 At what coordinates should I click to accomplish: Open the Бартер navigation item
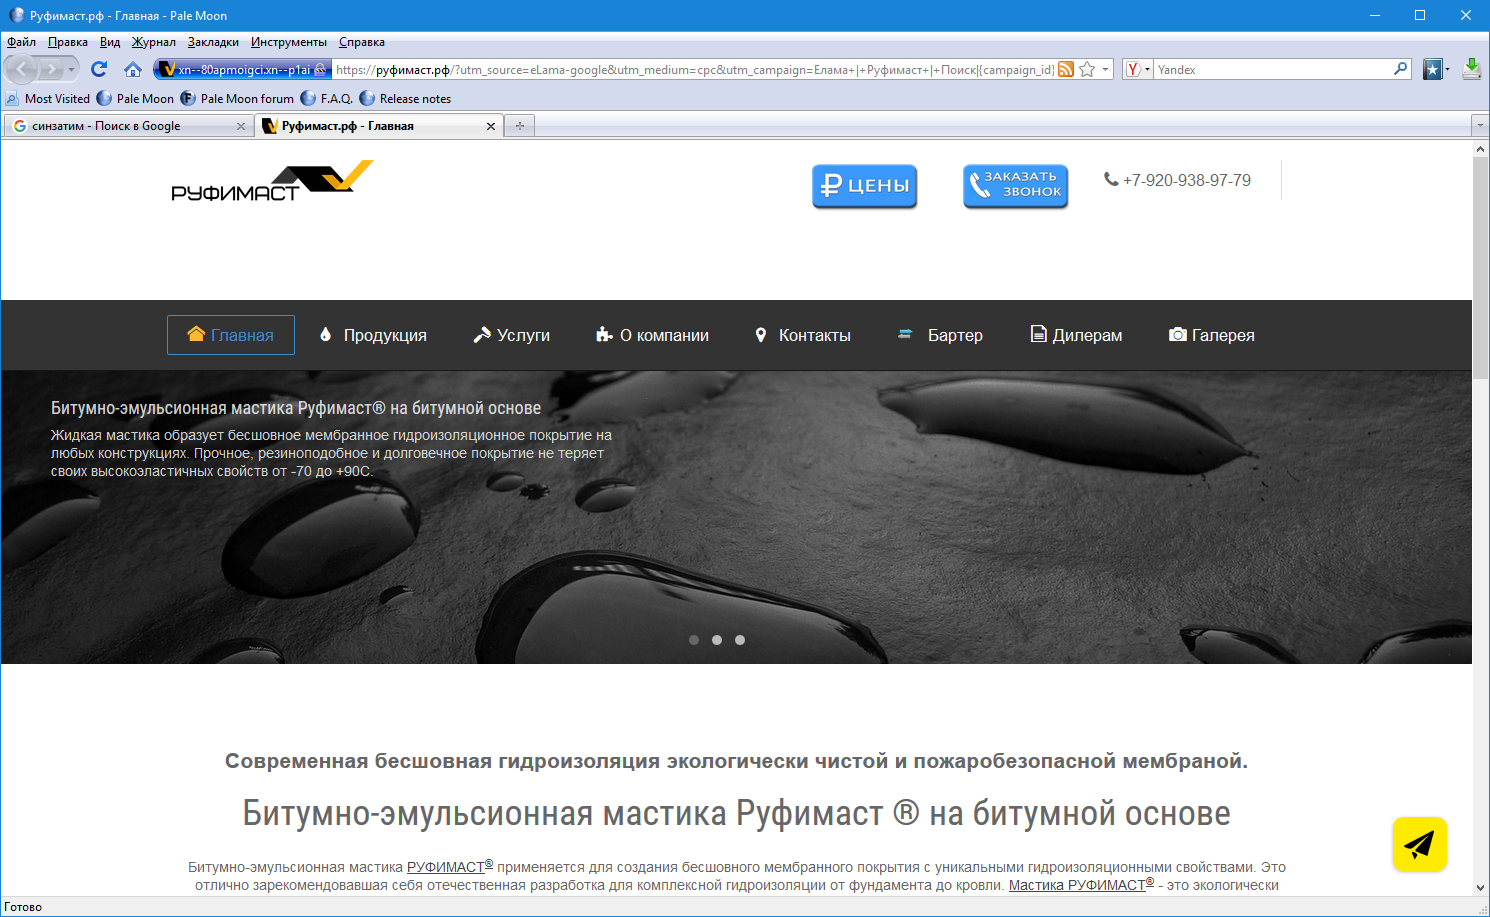click(x=940, y=335)
